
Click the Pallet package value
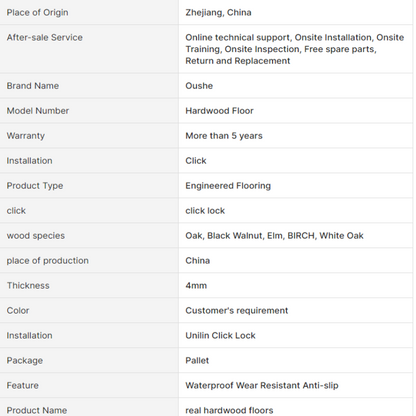click(x=197, y=360)
